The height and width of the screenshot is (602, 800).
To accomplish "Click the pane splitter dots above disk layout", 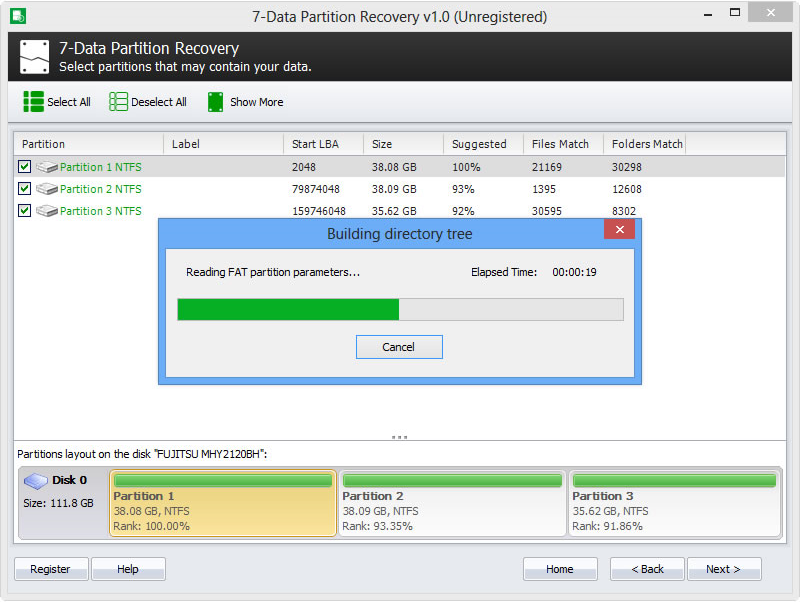I will tap(399, 437).
